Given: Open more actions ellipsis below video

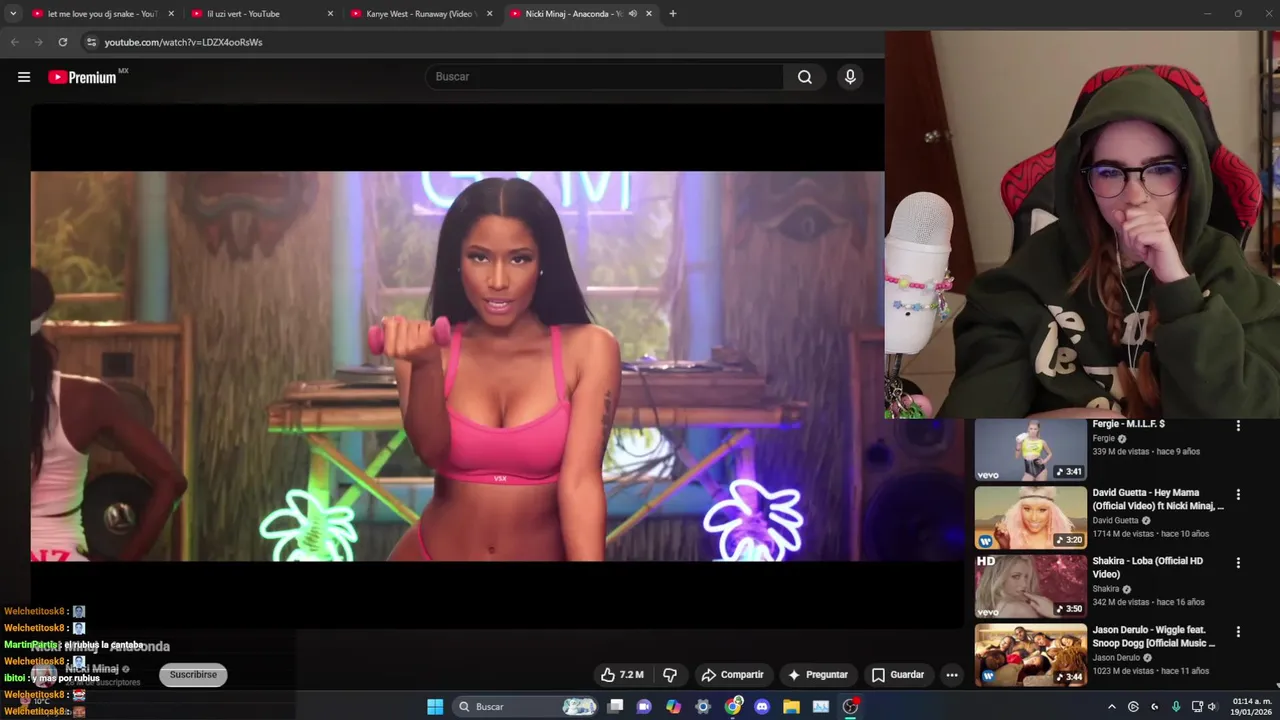Looking at the screenshot, I should pyautogui.click(x=952, y=675).
